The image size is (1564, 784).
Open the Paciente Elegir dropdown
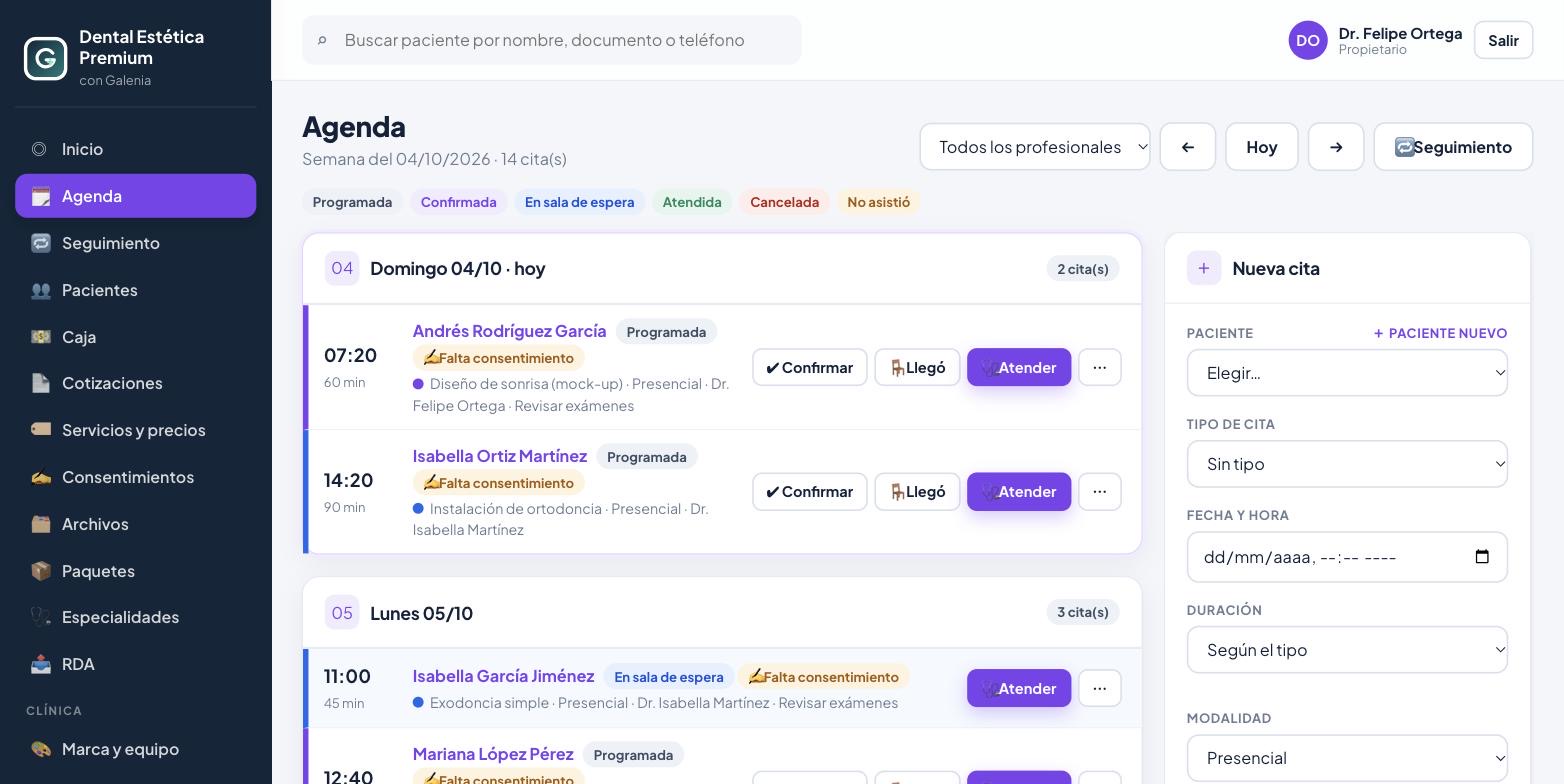coord(1347,373)
